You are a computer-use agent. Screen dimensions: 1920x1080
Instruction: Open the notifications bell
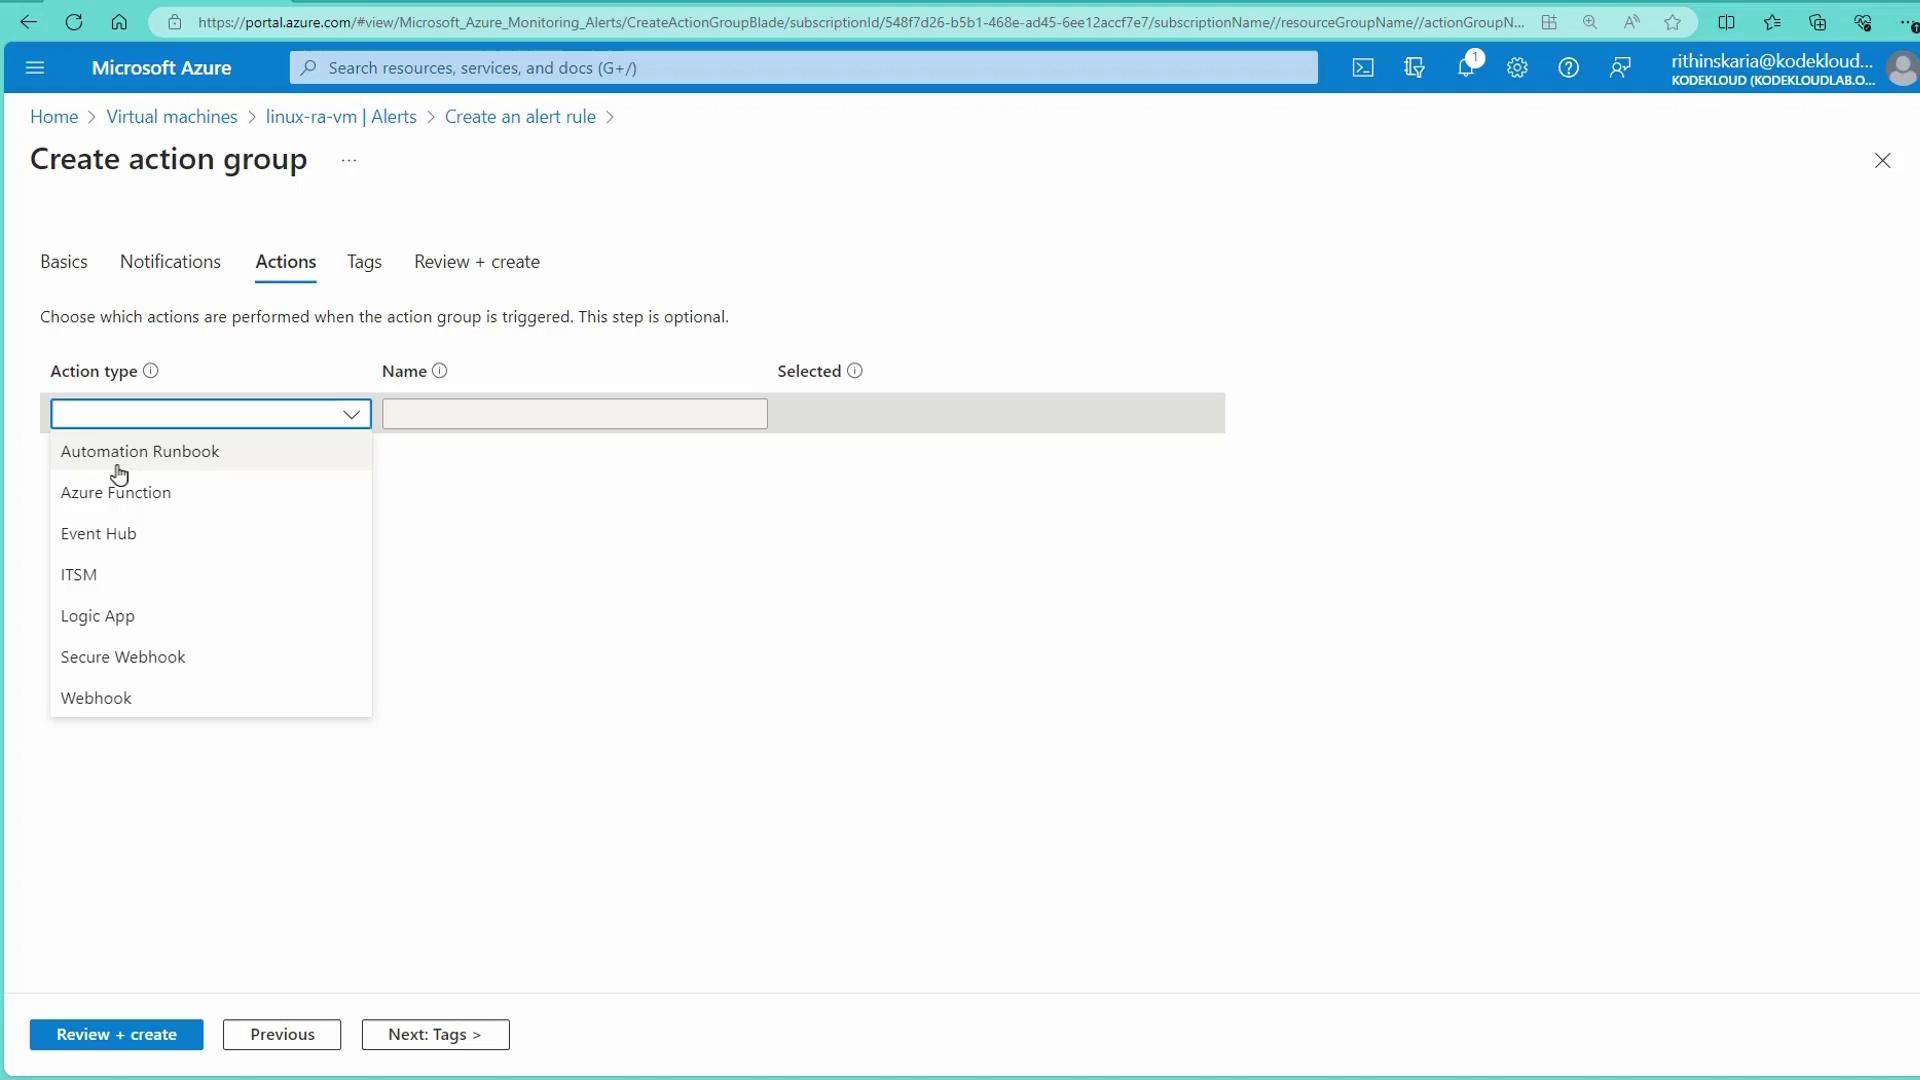(x=1466, y=68)
